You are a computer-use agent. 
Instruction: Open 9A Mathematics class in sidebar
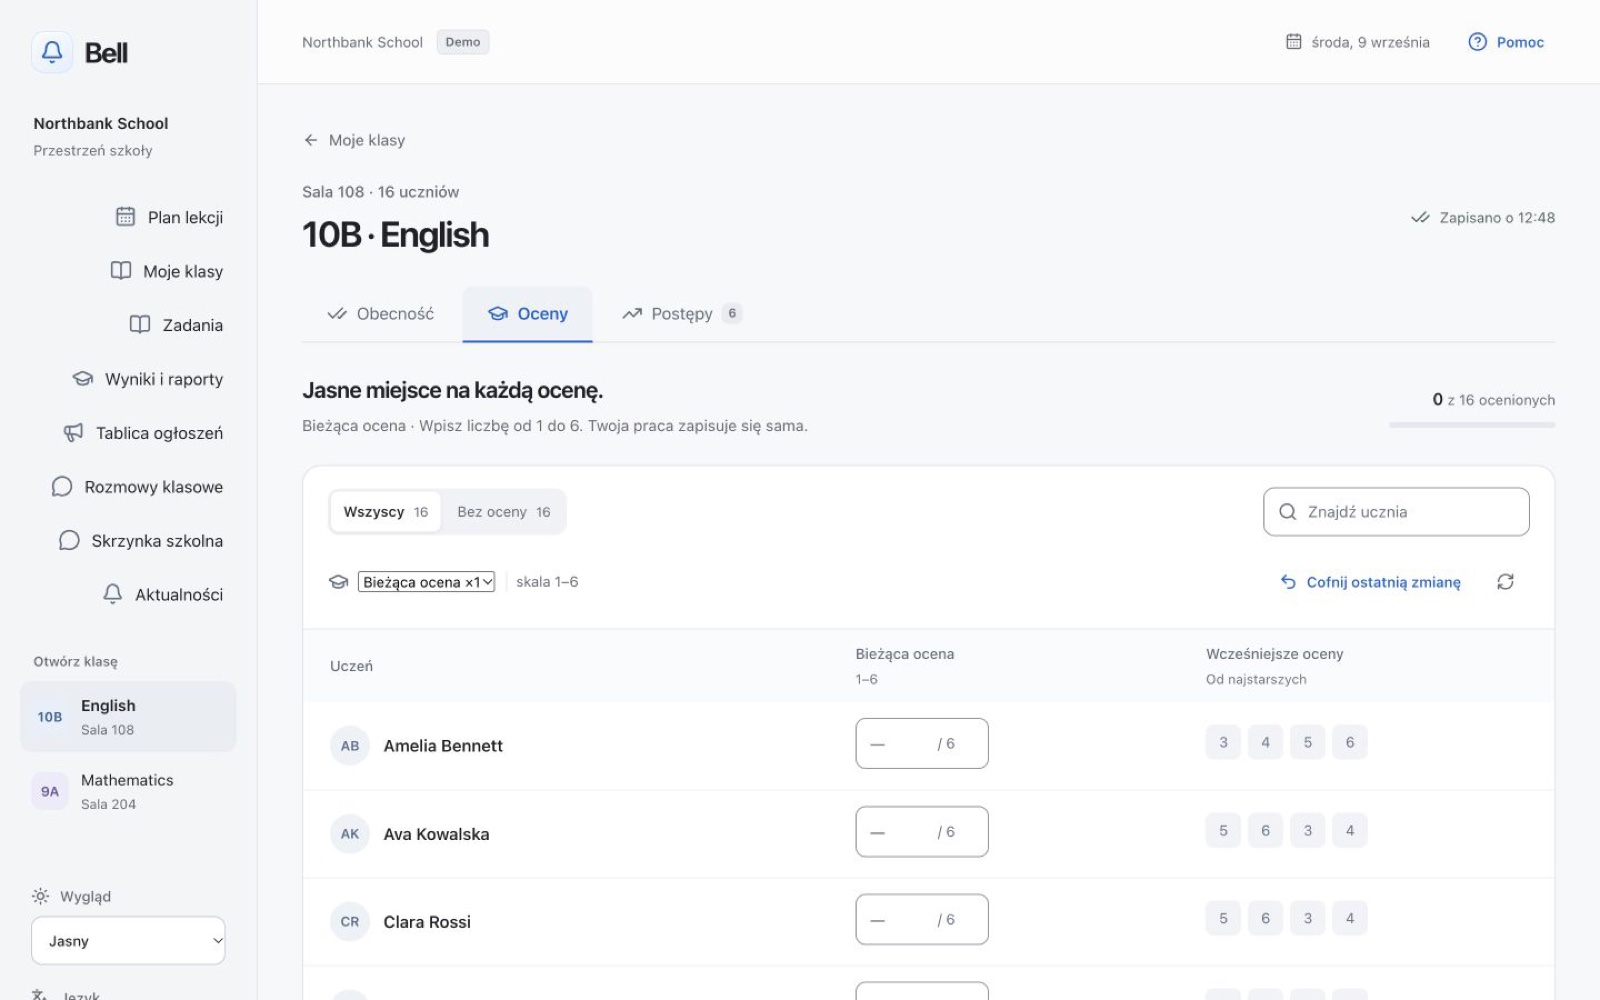(128, 791)
